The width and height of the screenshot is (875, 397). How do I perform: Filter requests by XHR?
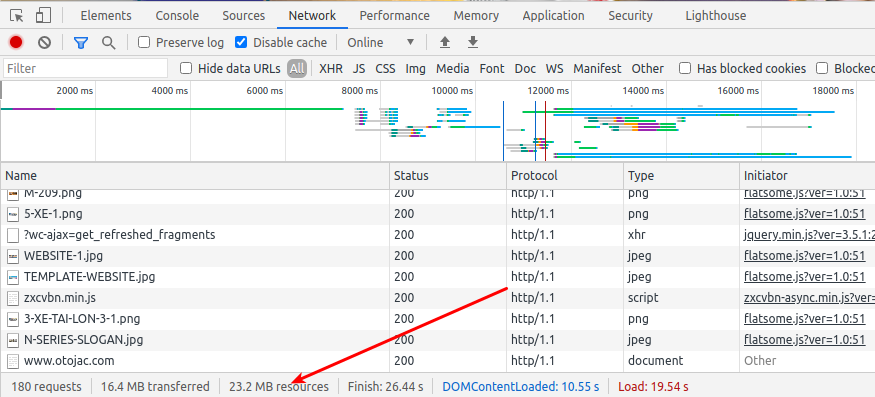[x=331, y=69]
